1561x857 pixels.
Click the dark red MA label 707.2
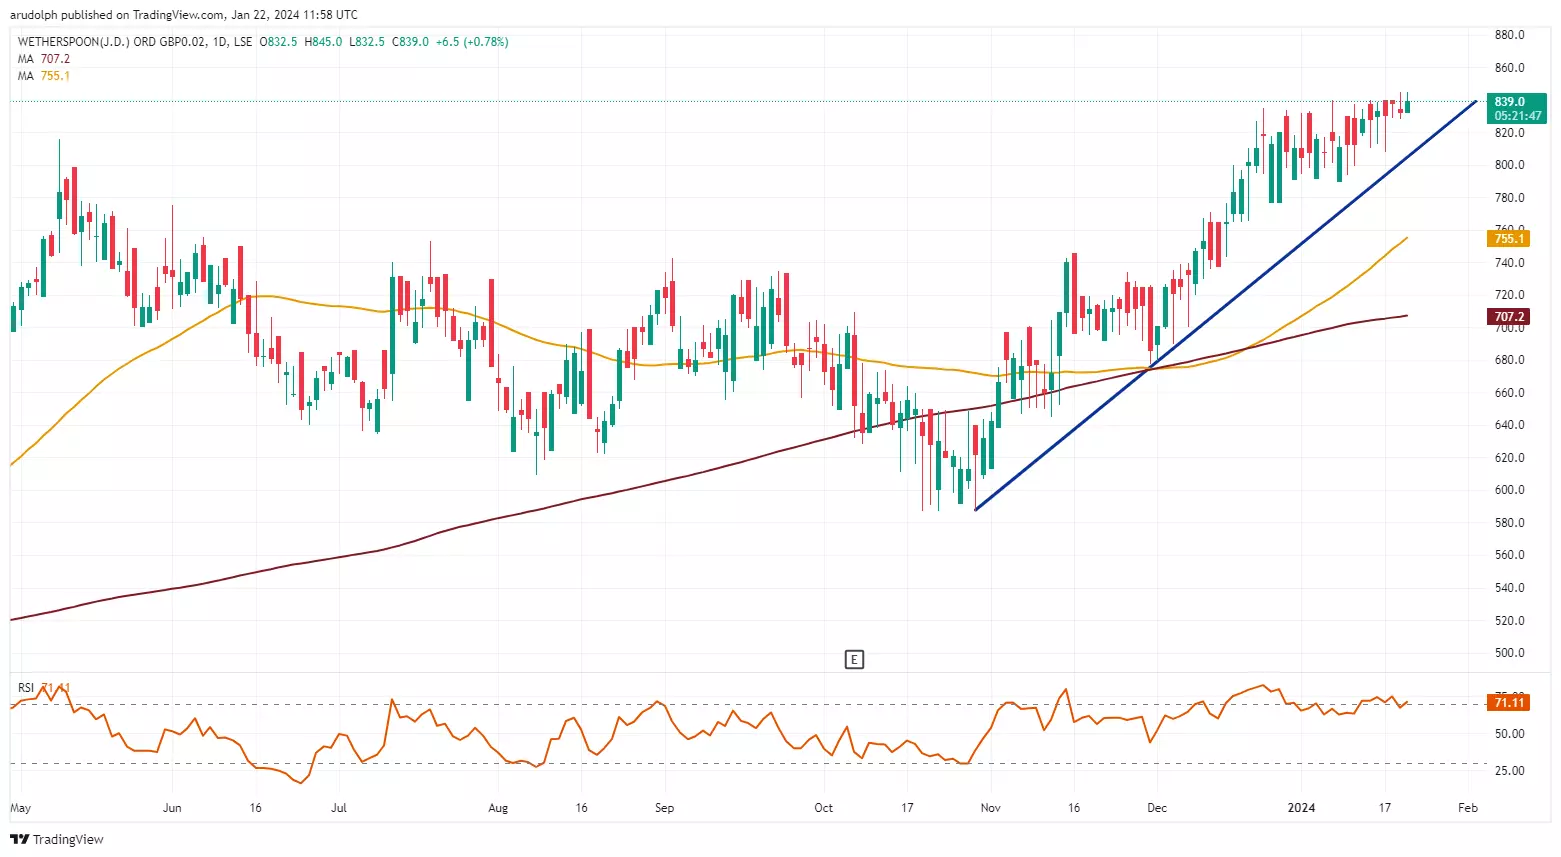pos(1508,316)
